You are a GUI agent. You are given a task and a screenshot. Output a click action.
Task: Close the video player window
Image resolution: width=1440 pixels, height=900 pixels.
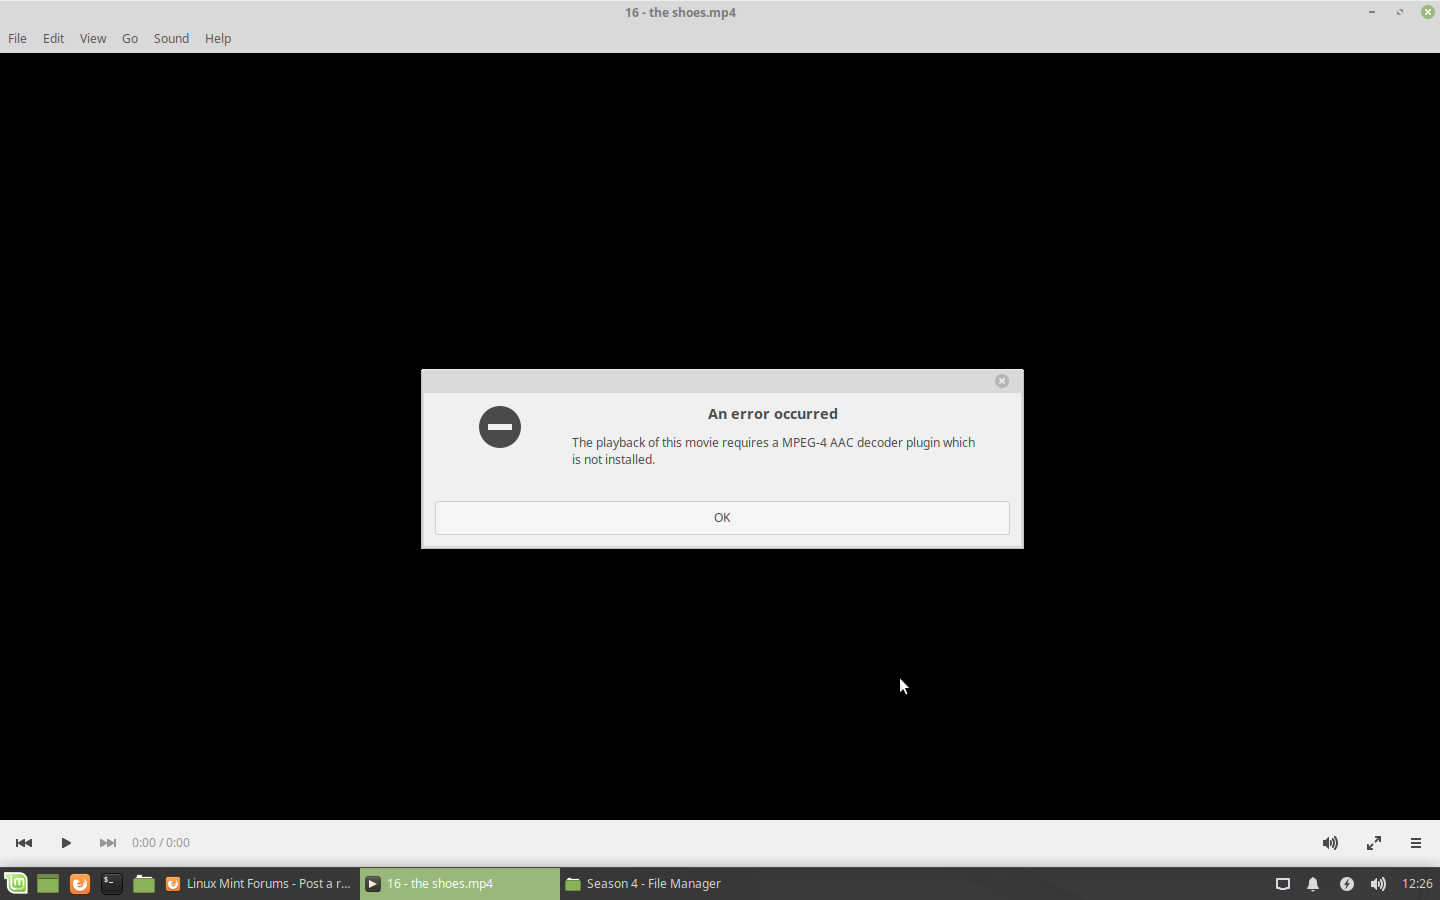[x=1428, y=12]
